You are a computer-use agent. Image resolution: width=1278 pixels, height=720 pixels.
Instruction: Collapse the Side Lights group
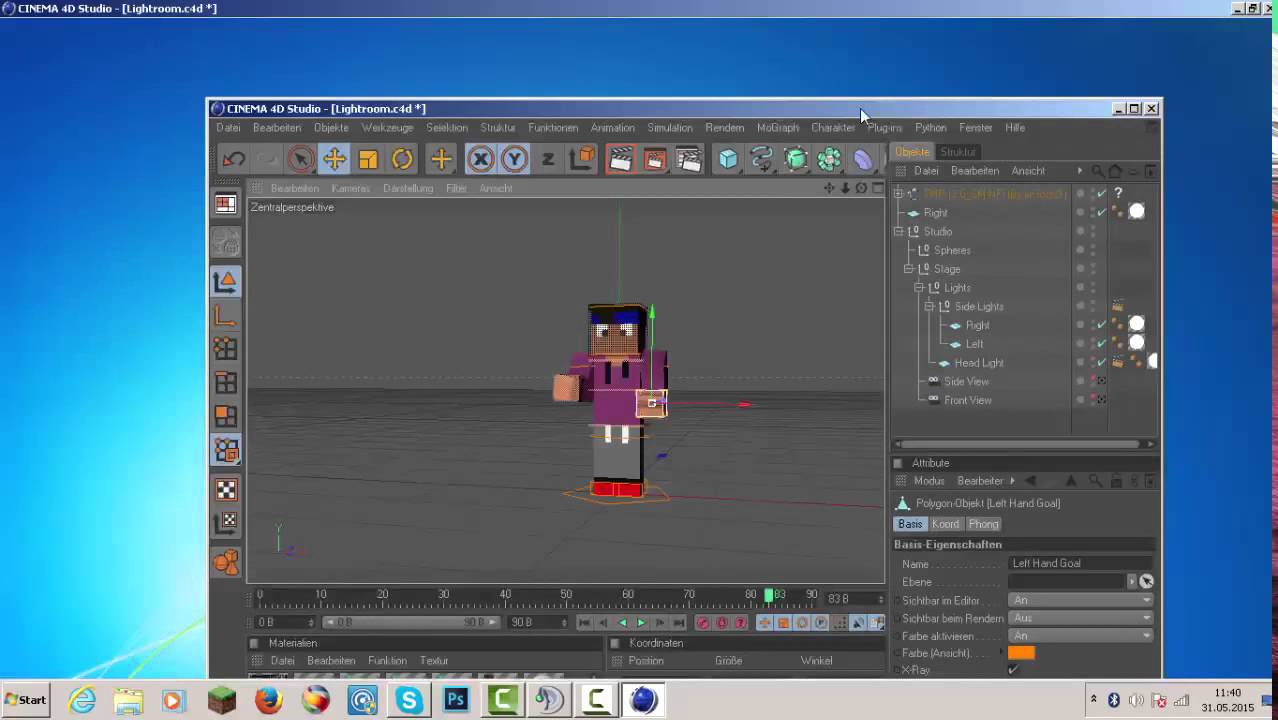pos(929,307)
